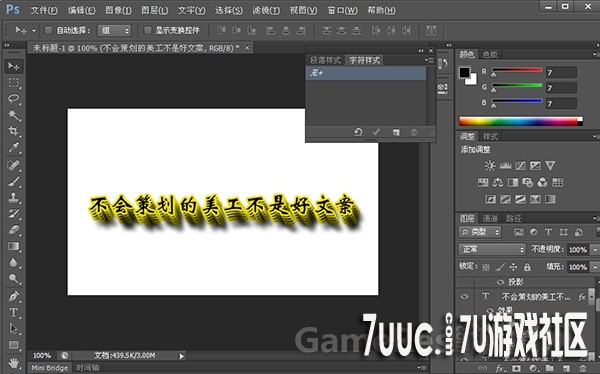
Task: Select the Rectangle shape tool
Action: [14, 345]
